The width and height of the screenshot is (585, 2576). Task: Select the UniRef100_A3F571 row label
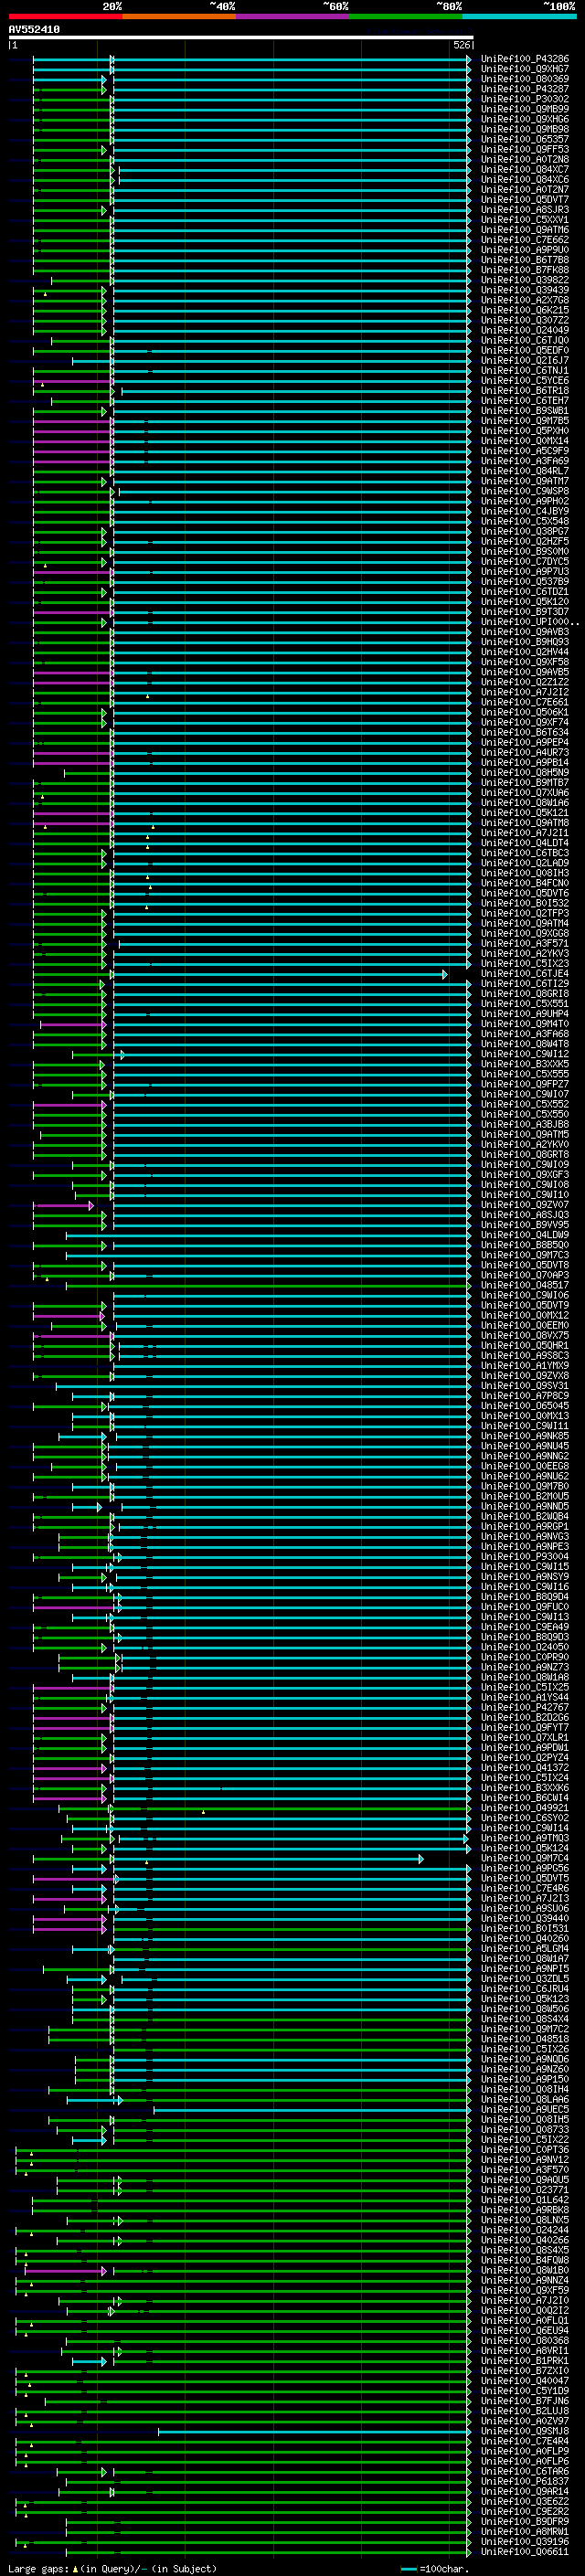[525, 944]
